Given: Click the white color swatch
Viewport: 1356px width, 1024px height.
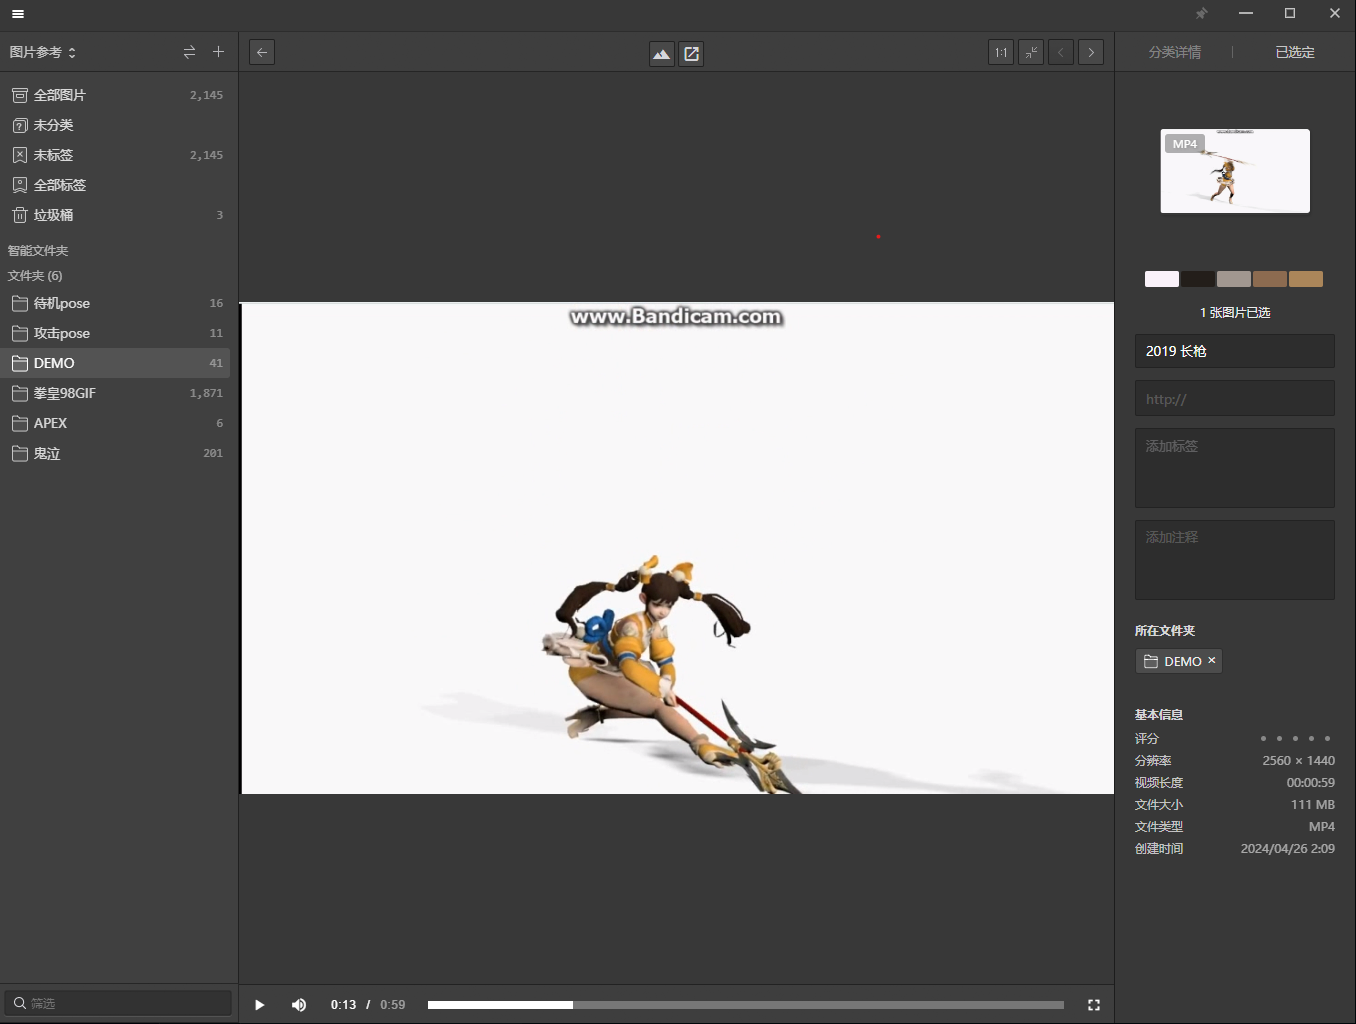Looking at the screenshot, I should point(1162,279).
